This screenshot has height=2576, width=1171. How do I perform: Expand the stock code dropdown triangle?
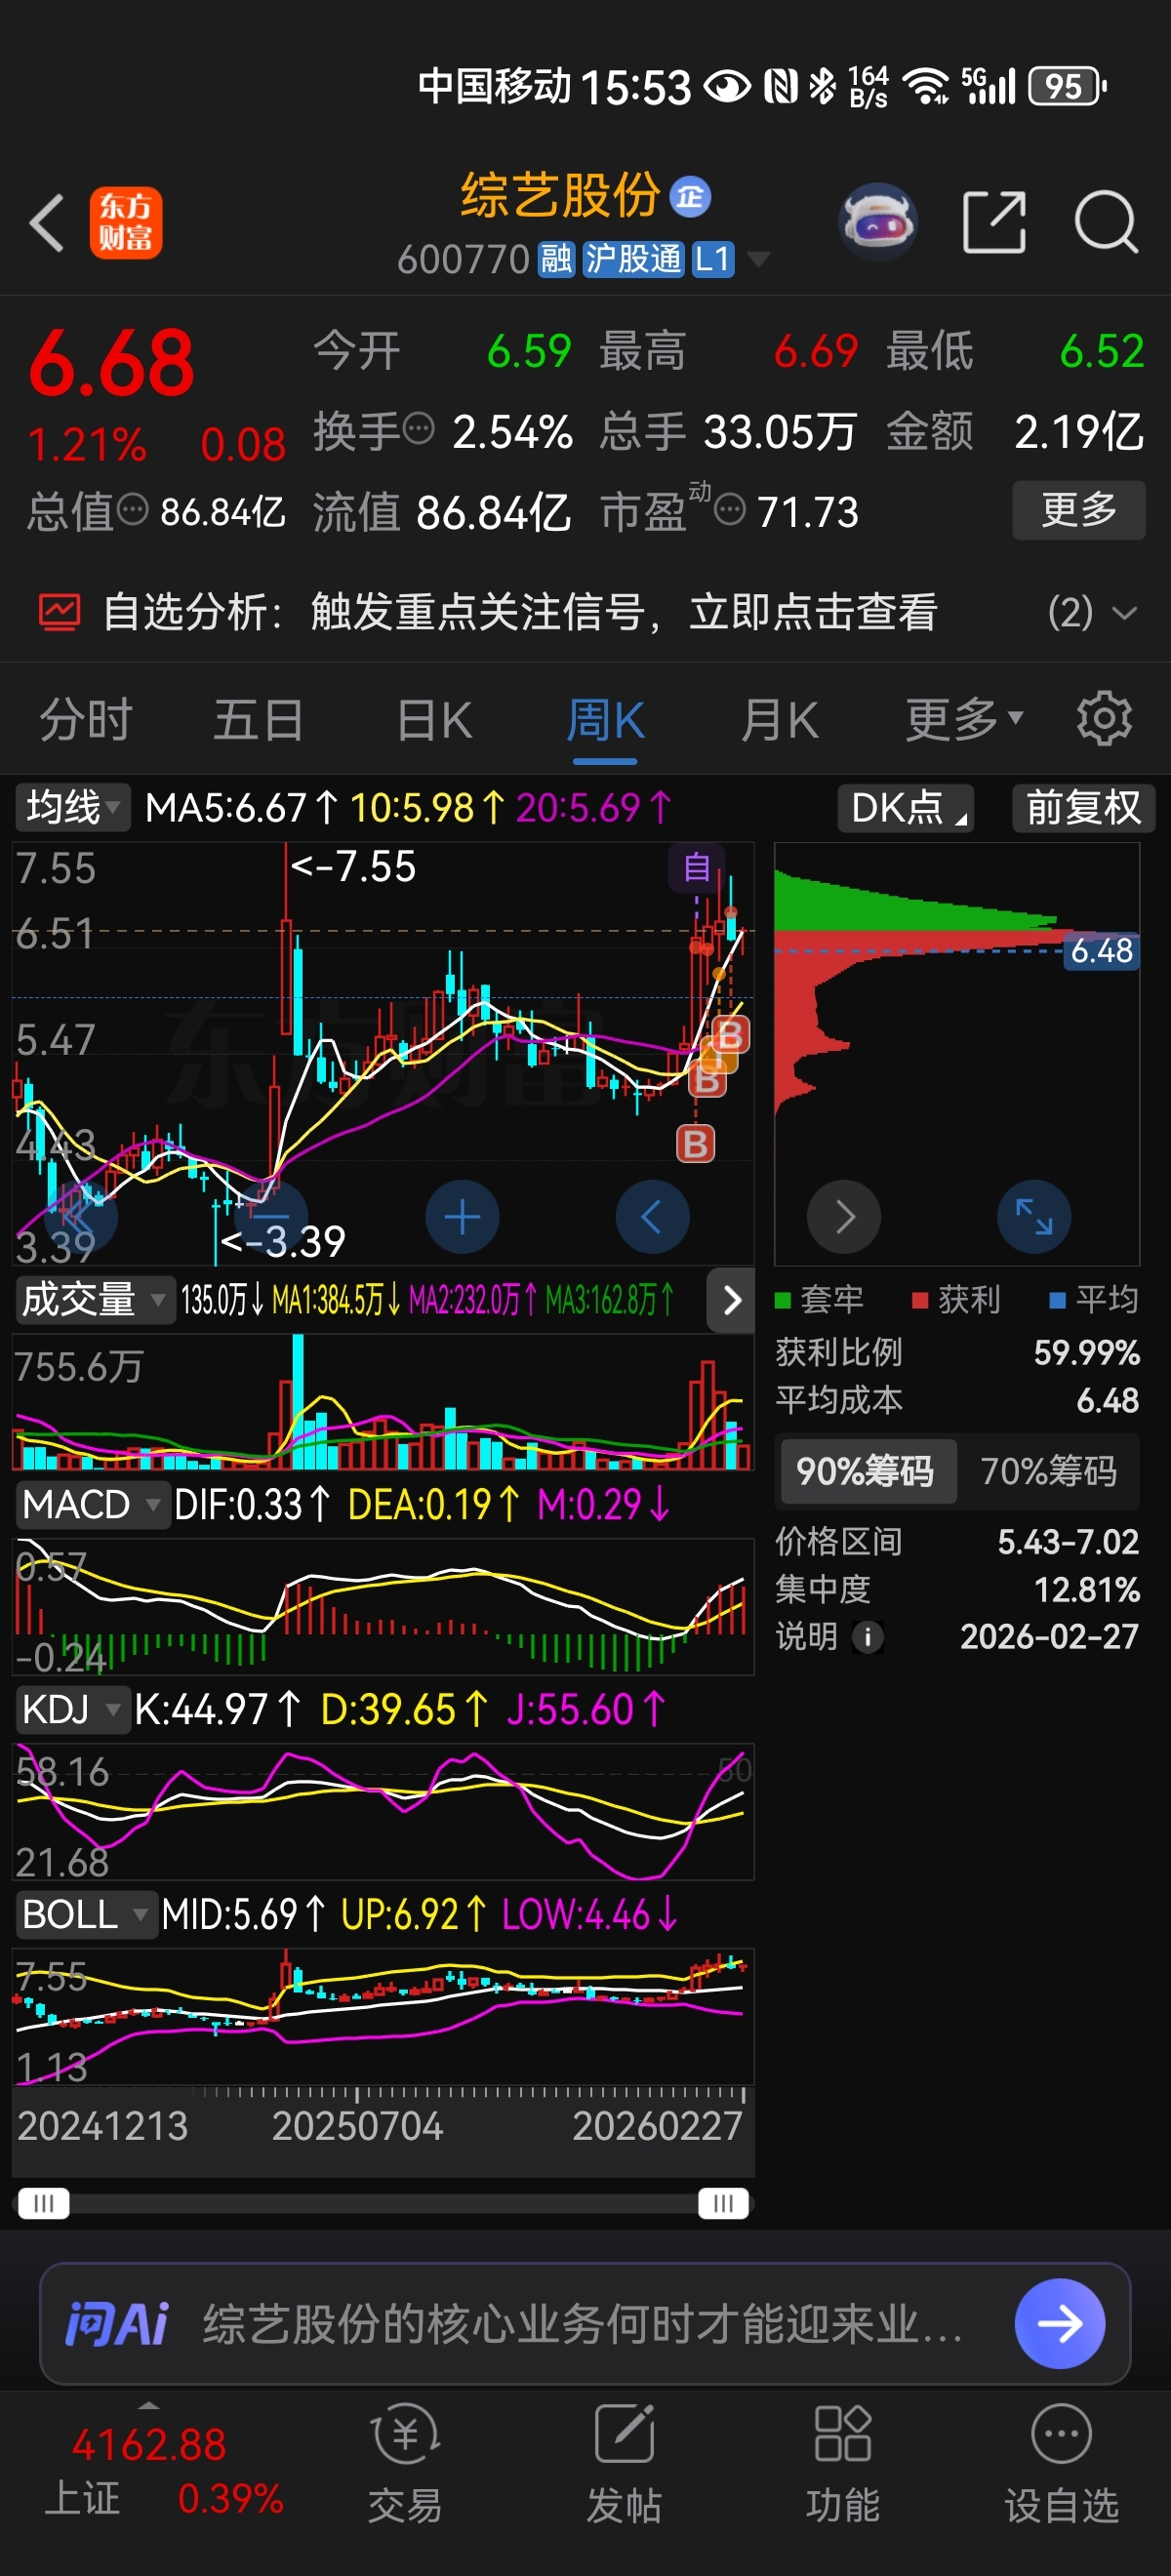coord(759,260)
